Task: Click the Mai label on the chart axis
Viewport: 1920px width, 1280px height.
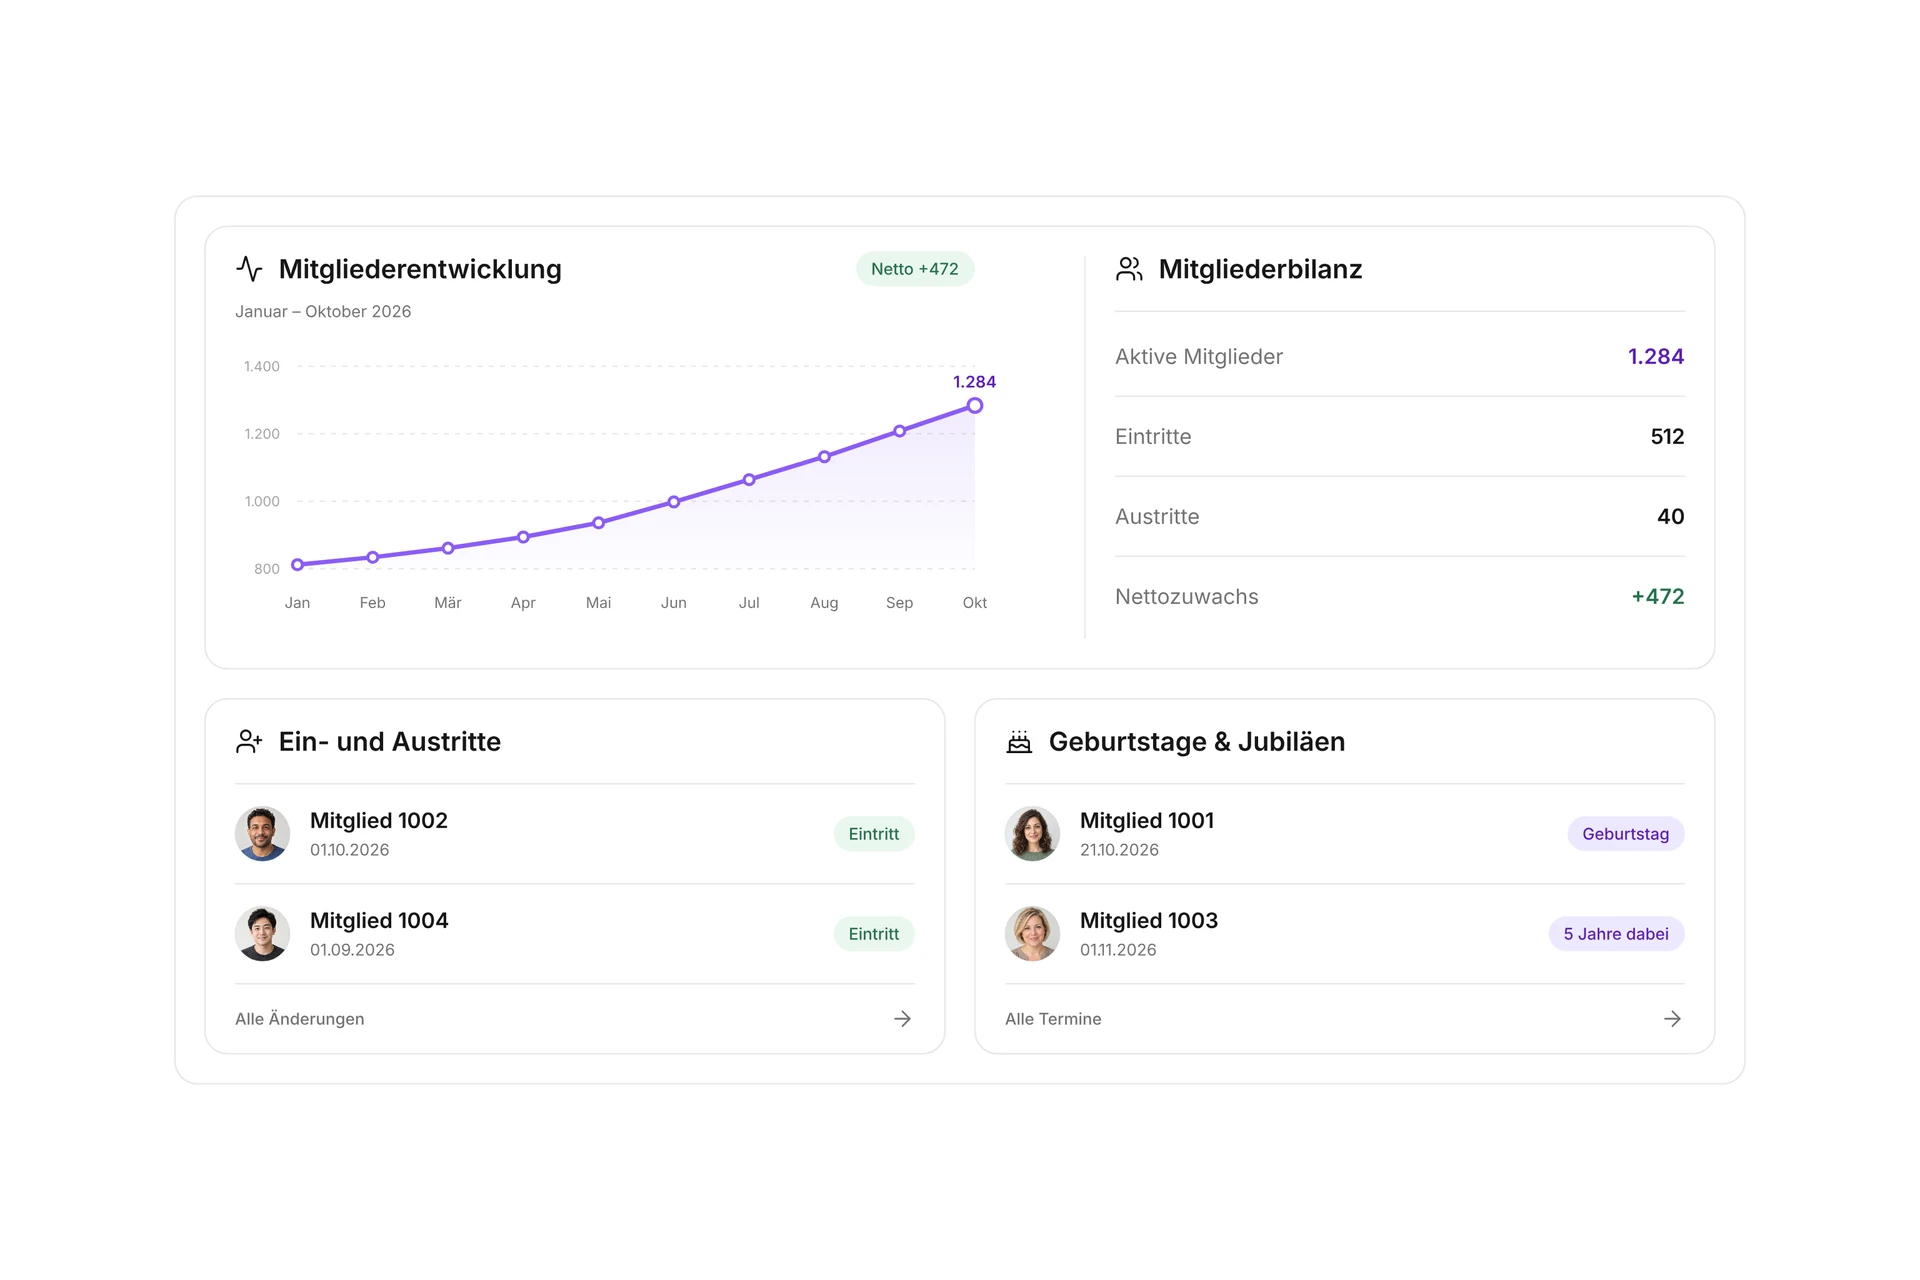Action: (x=598, y=603)
